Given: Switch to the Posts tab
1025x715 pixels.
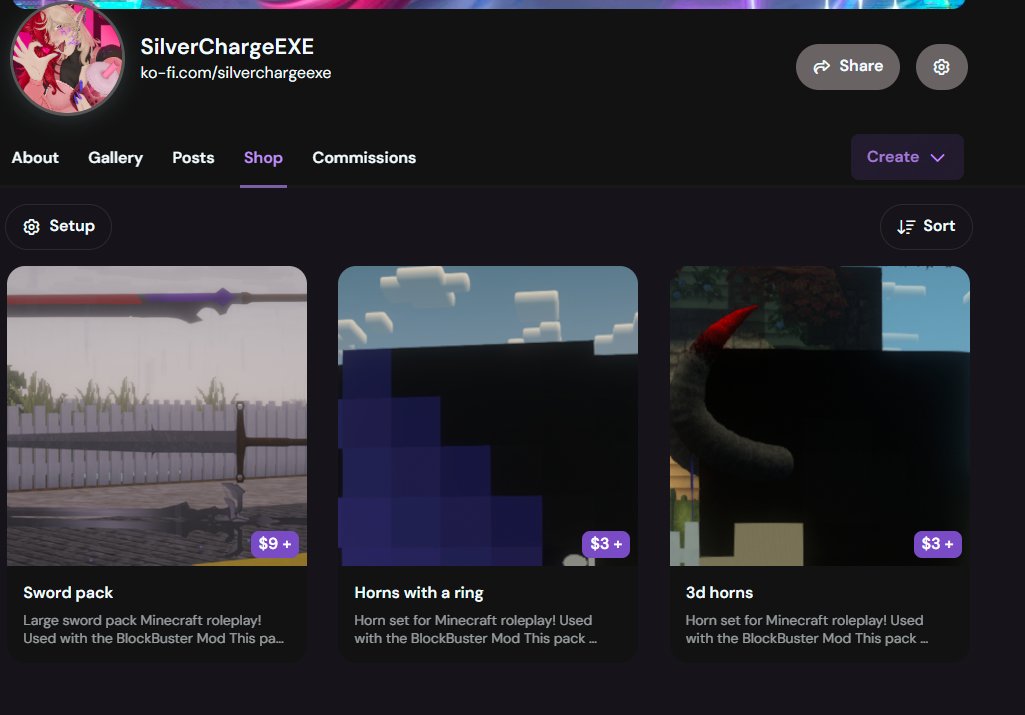Looking at the screenshot, I should click(193, 158).
